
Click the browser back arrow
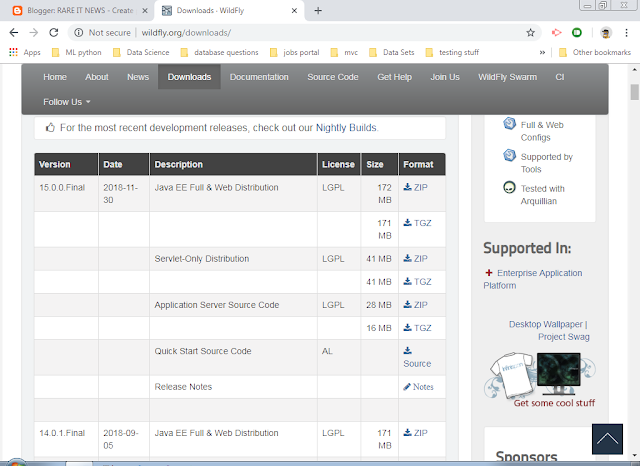coord(13,33)
